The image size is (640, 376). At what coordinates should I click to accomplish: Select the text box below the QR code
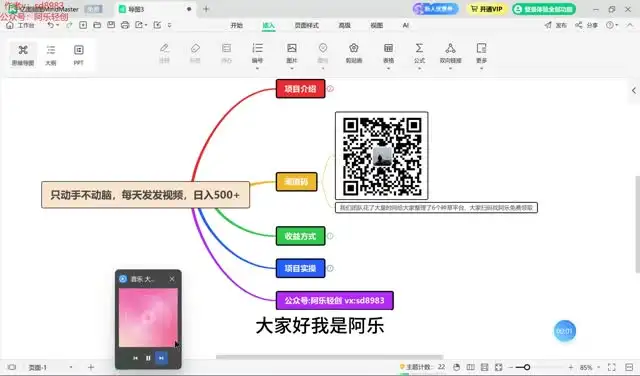[x=436, y=207]
